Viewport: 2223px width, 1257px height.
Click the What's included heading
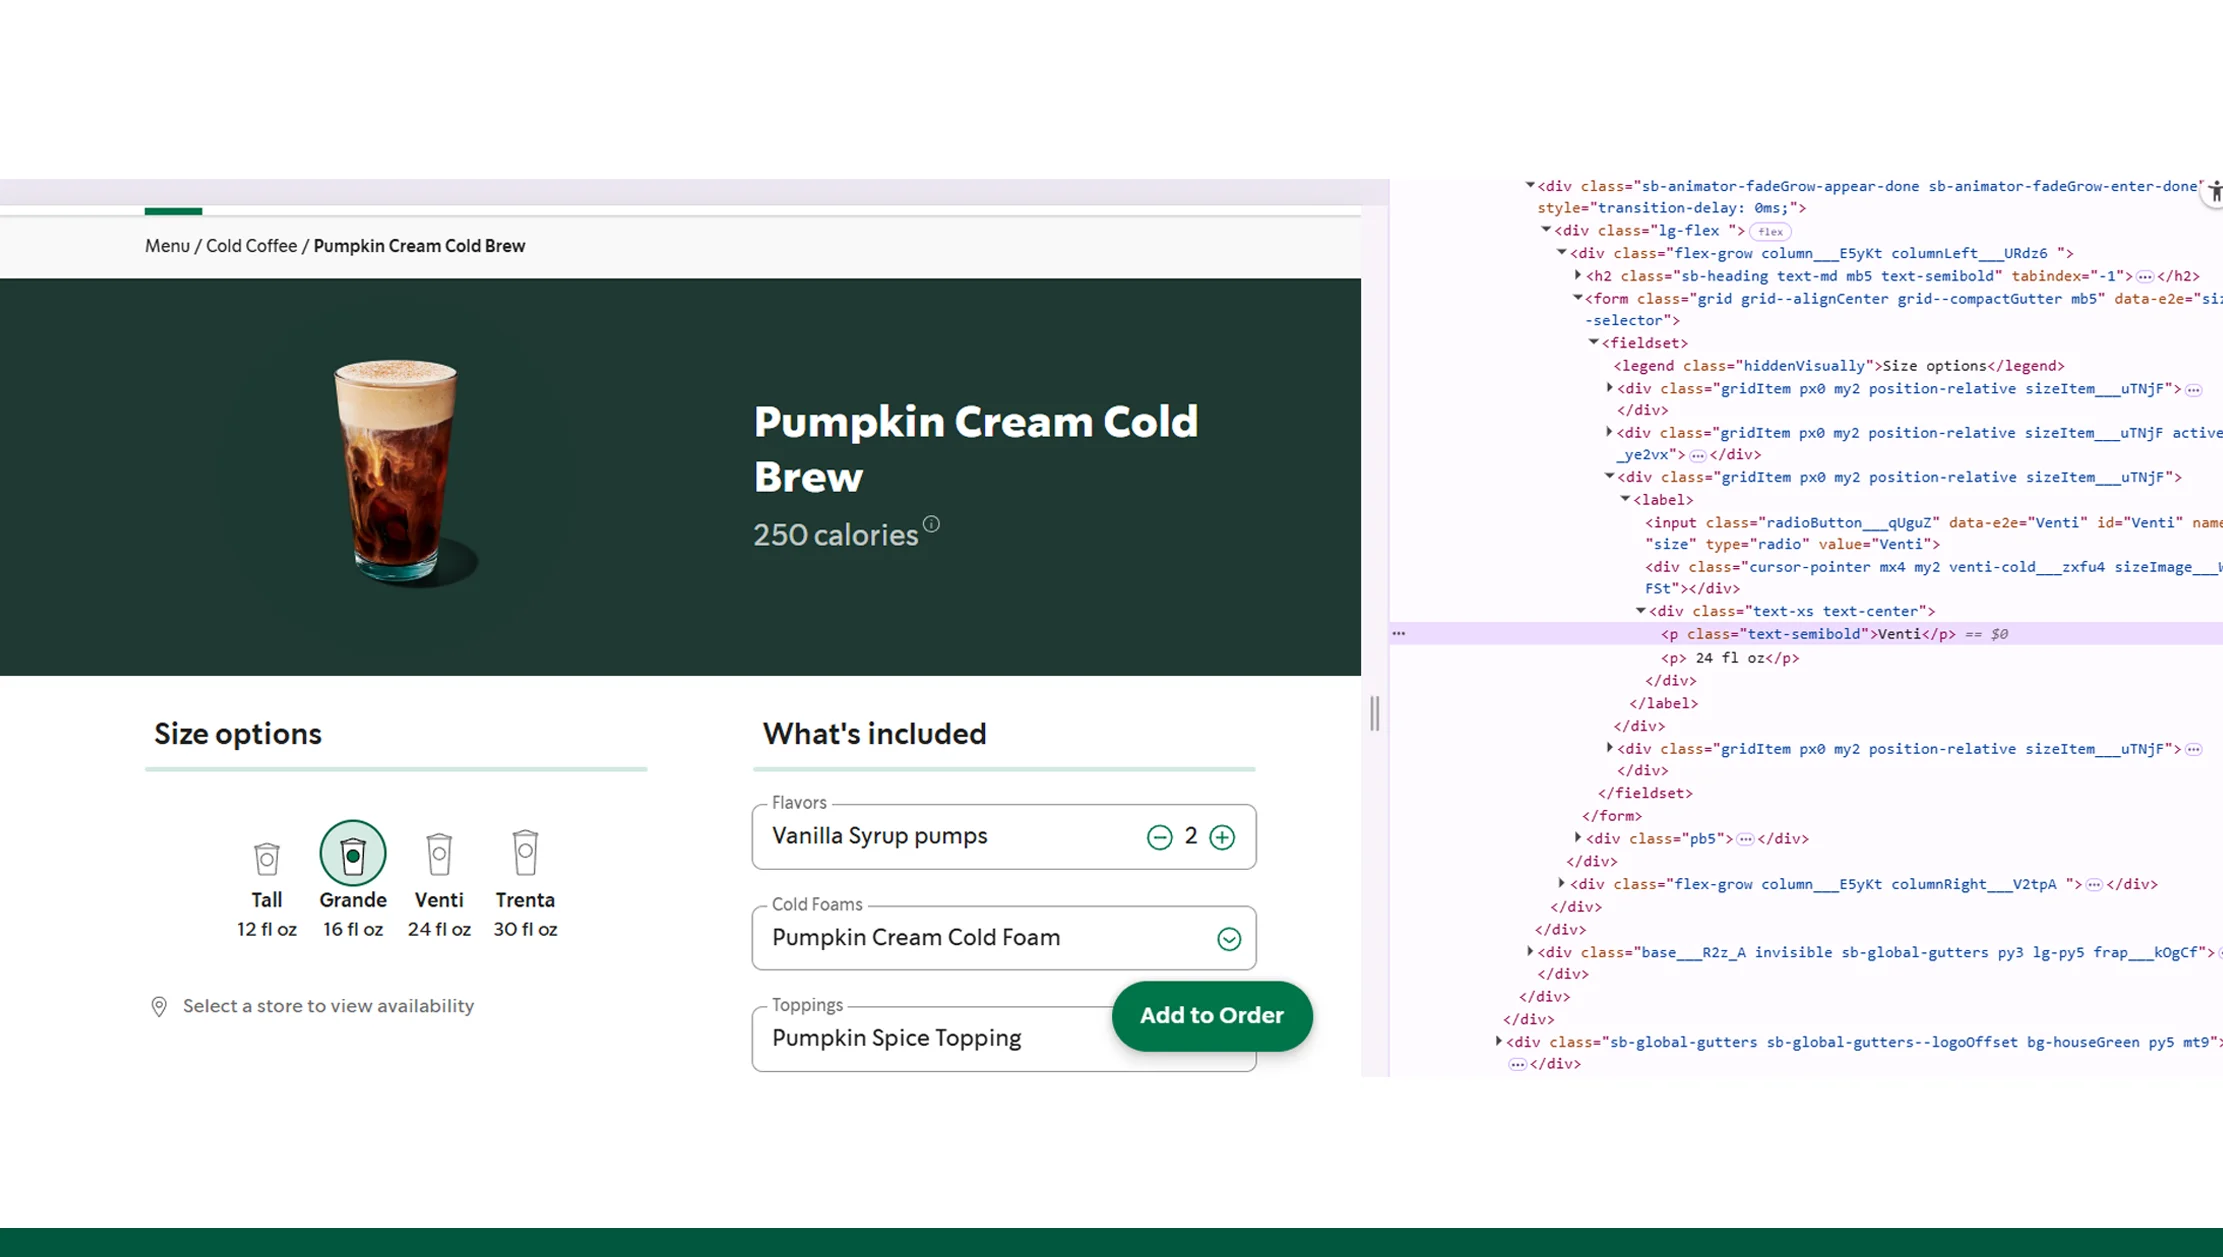coord(874,734)
